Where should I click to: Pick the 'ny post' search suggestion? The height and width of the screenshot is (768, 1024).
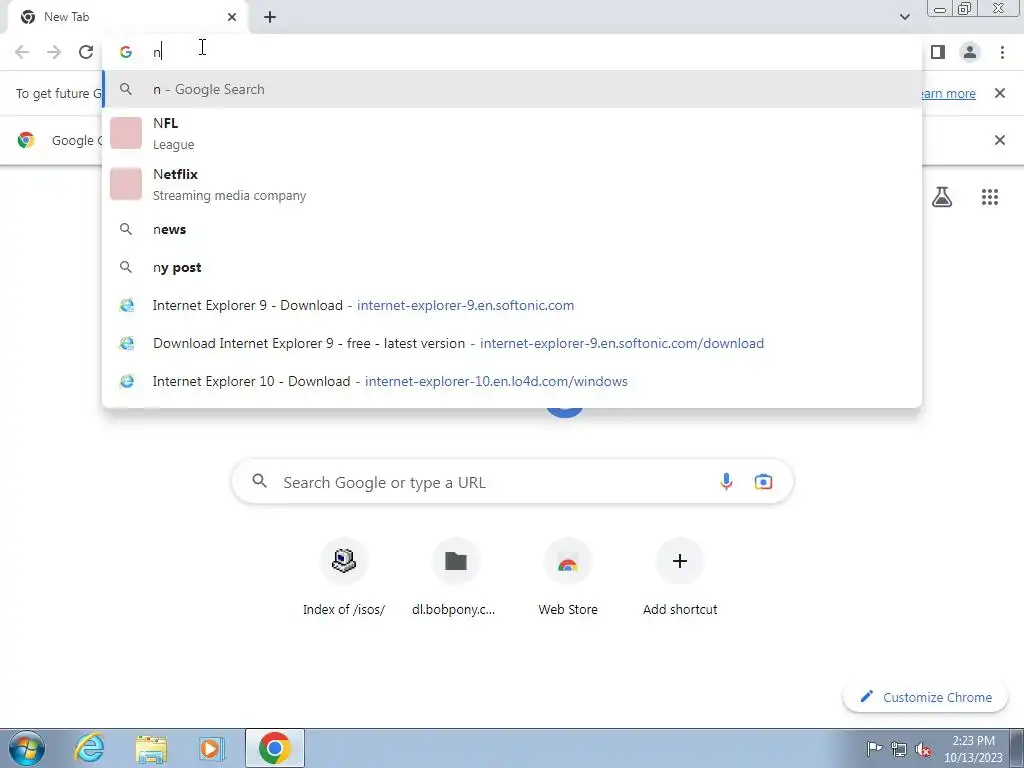(512, 267)
